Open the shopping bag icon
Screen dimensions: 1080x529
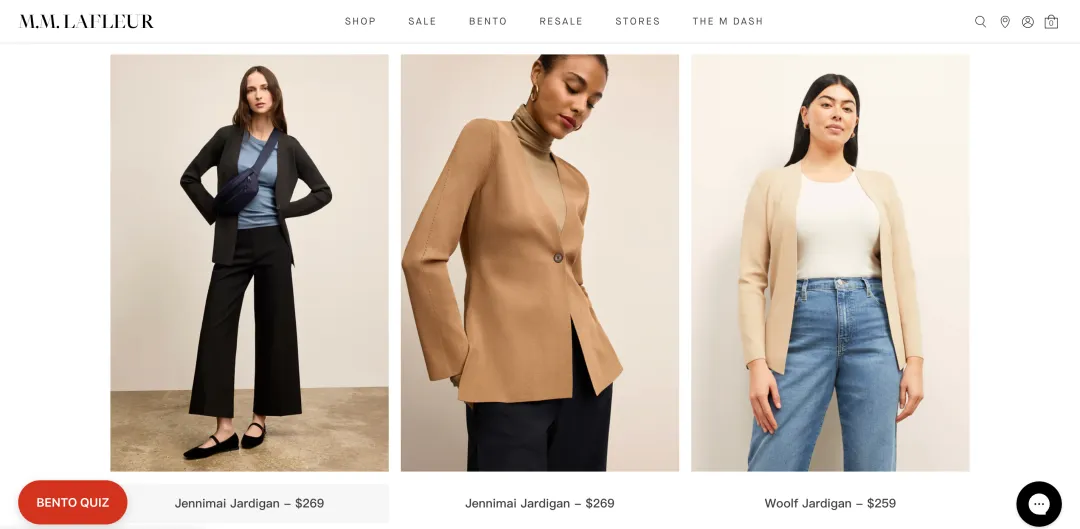(x=1051, y=21)
